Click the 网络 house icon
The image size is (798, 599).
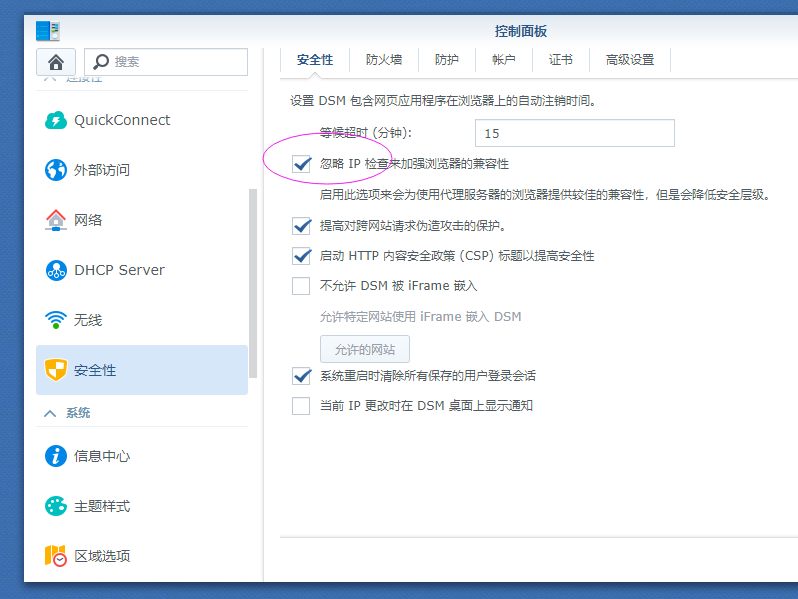pos(56,220)
